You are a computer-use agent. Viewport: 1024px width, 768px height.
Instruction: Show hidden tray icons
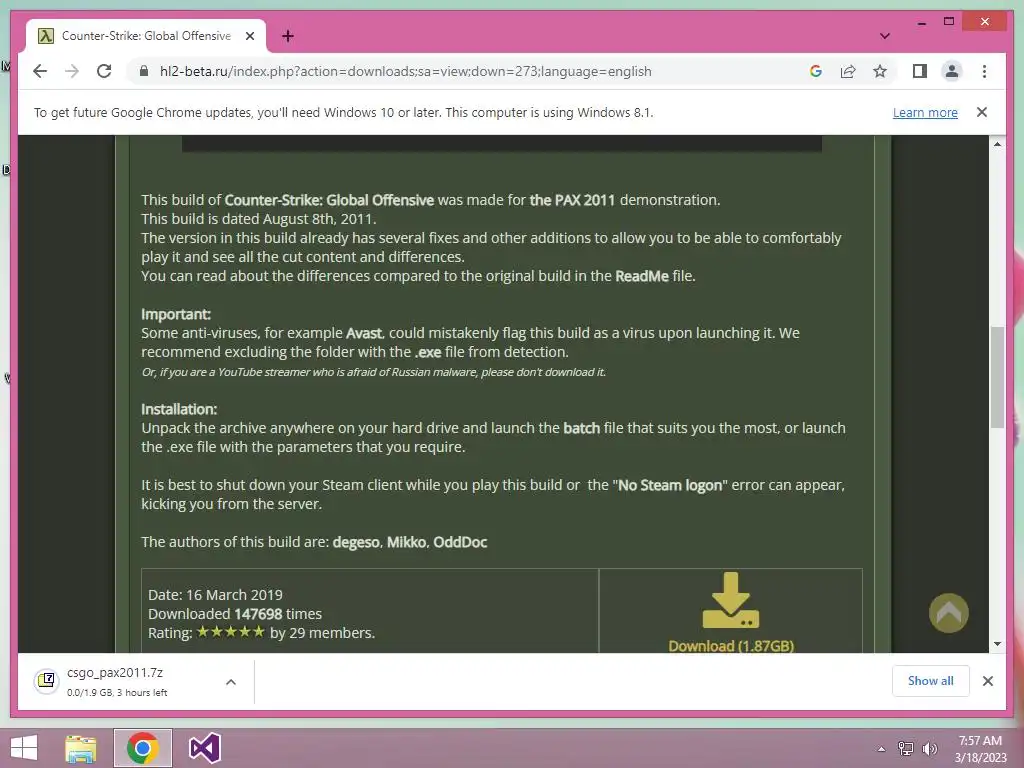(x=881, y=748)
